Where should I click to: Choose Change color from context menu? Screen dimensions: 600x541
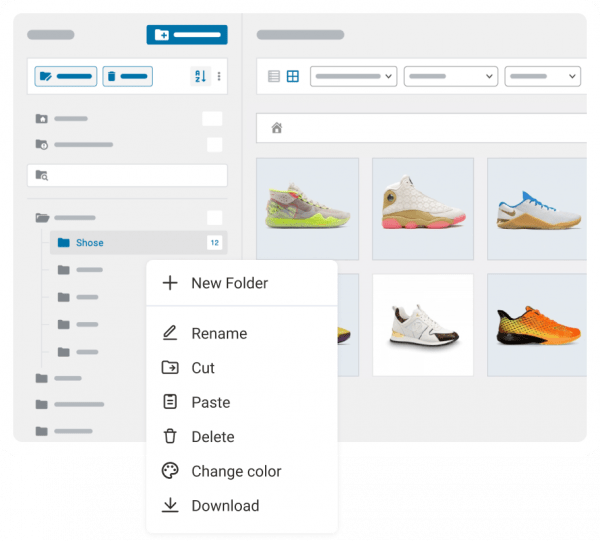[x=242, y=471]
